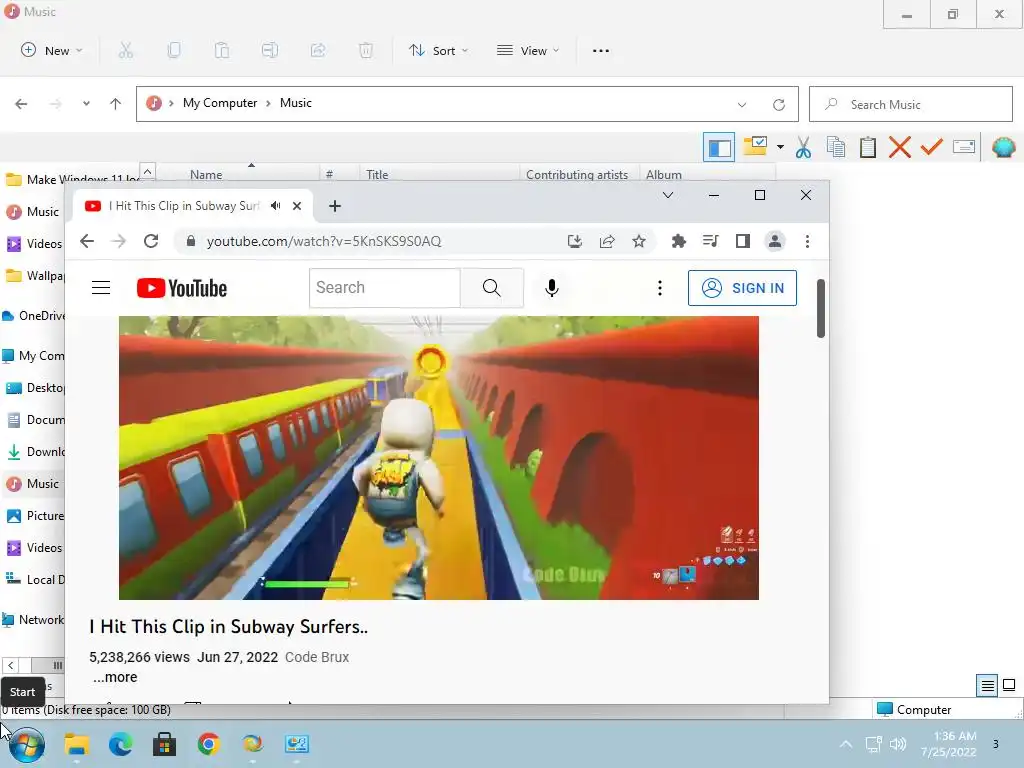This screenshot has width=1024, height=768.
Task: Click the YouTube SIGN IN button
Action: (742, 288)
